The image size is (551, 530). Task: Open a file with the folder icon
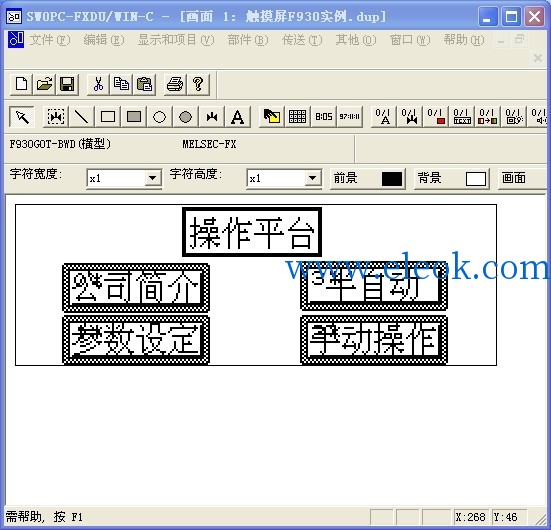click(44, 85)
